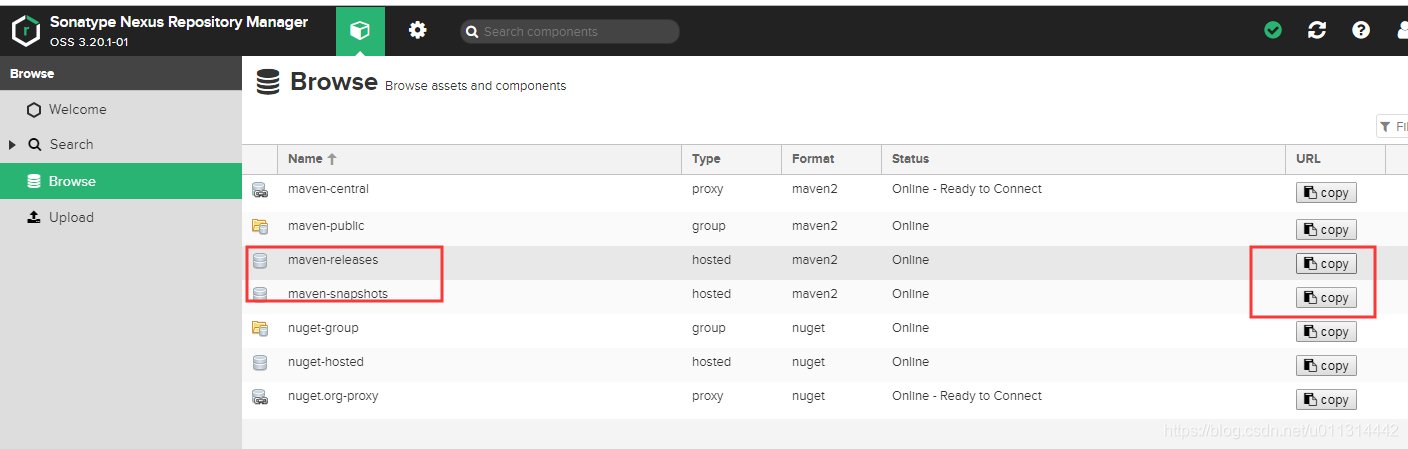Image resolution: width=1408 pixels, height=449 pixels.
Task: Open the Administration gear icon
Action: (x=418, y=31)
